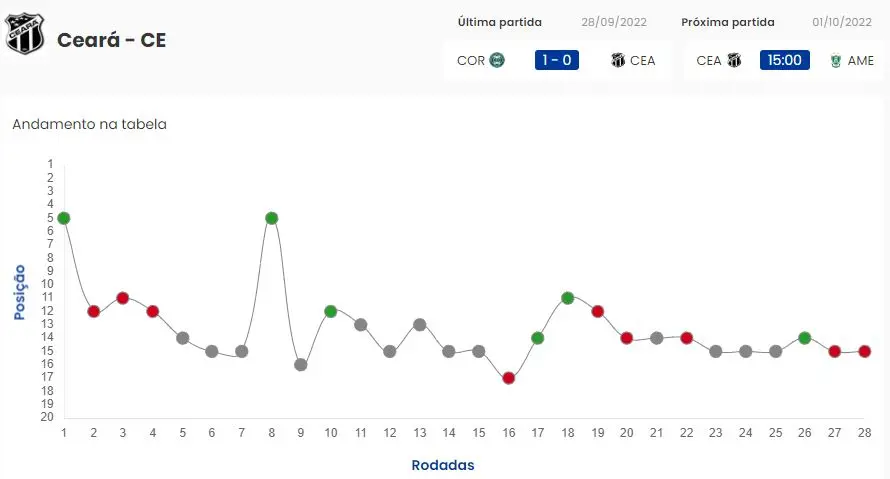Select the gray point at round 9

[x=301, y=365]
